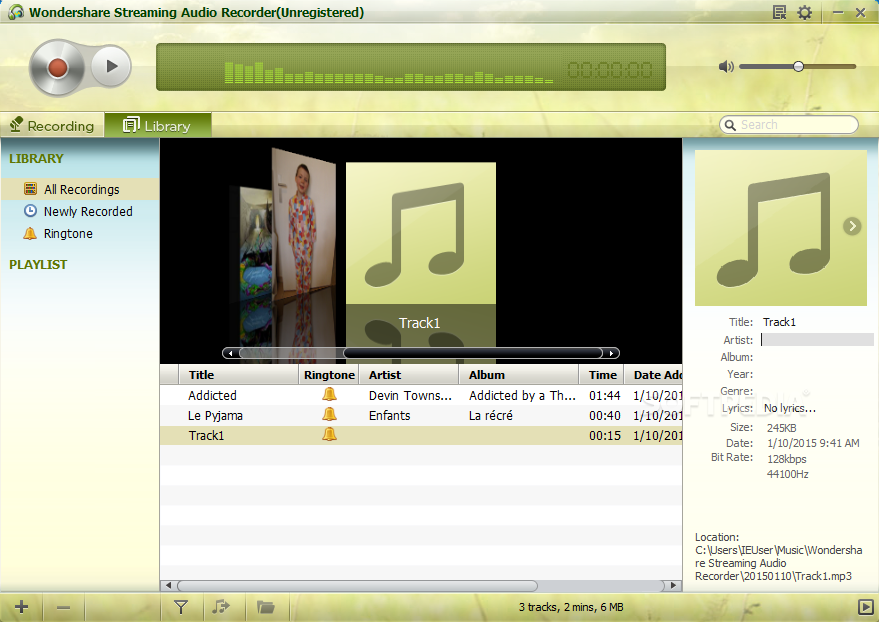
Task: Click track list horizontal scrollbar right arrow
Action: point(673,586)
